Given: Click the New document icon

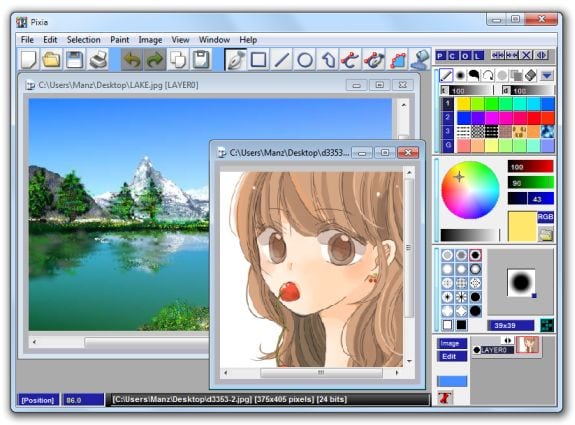Looking at the screenshot, I should coord(29,60).
